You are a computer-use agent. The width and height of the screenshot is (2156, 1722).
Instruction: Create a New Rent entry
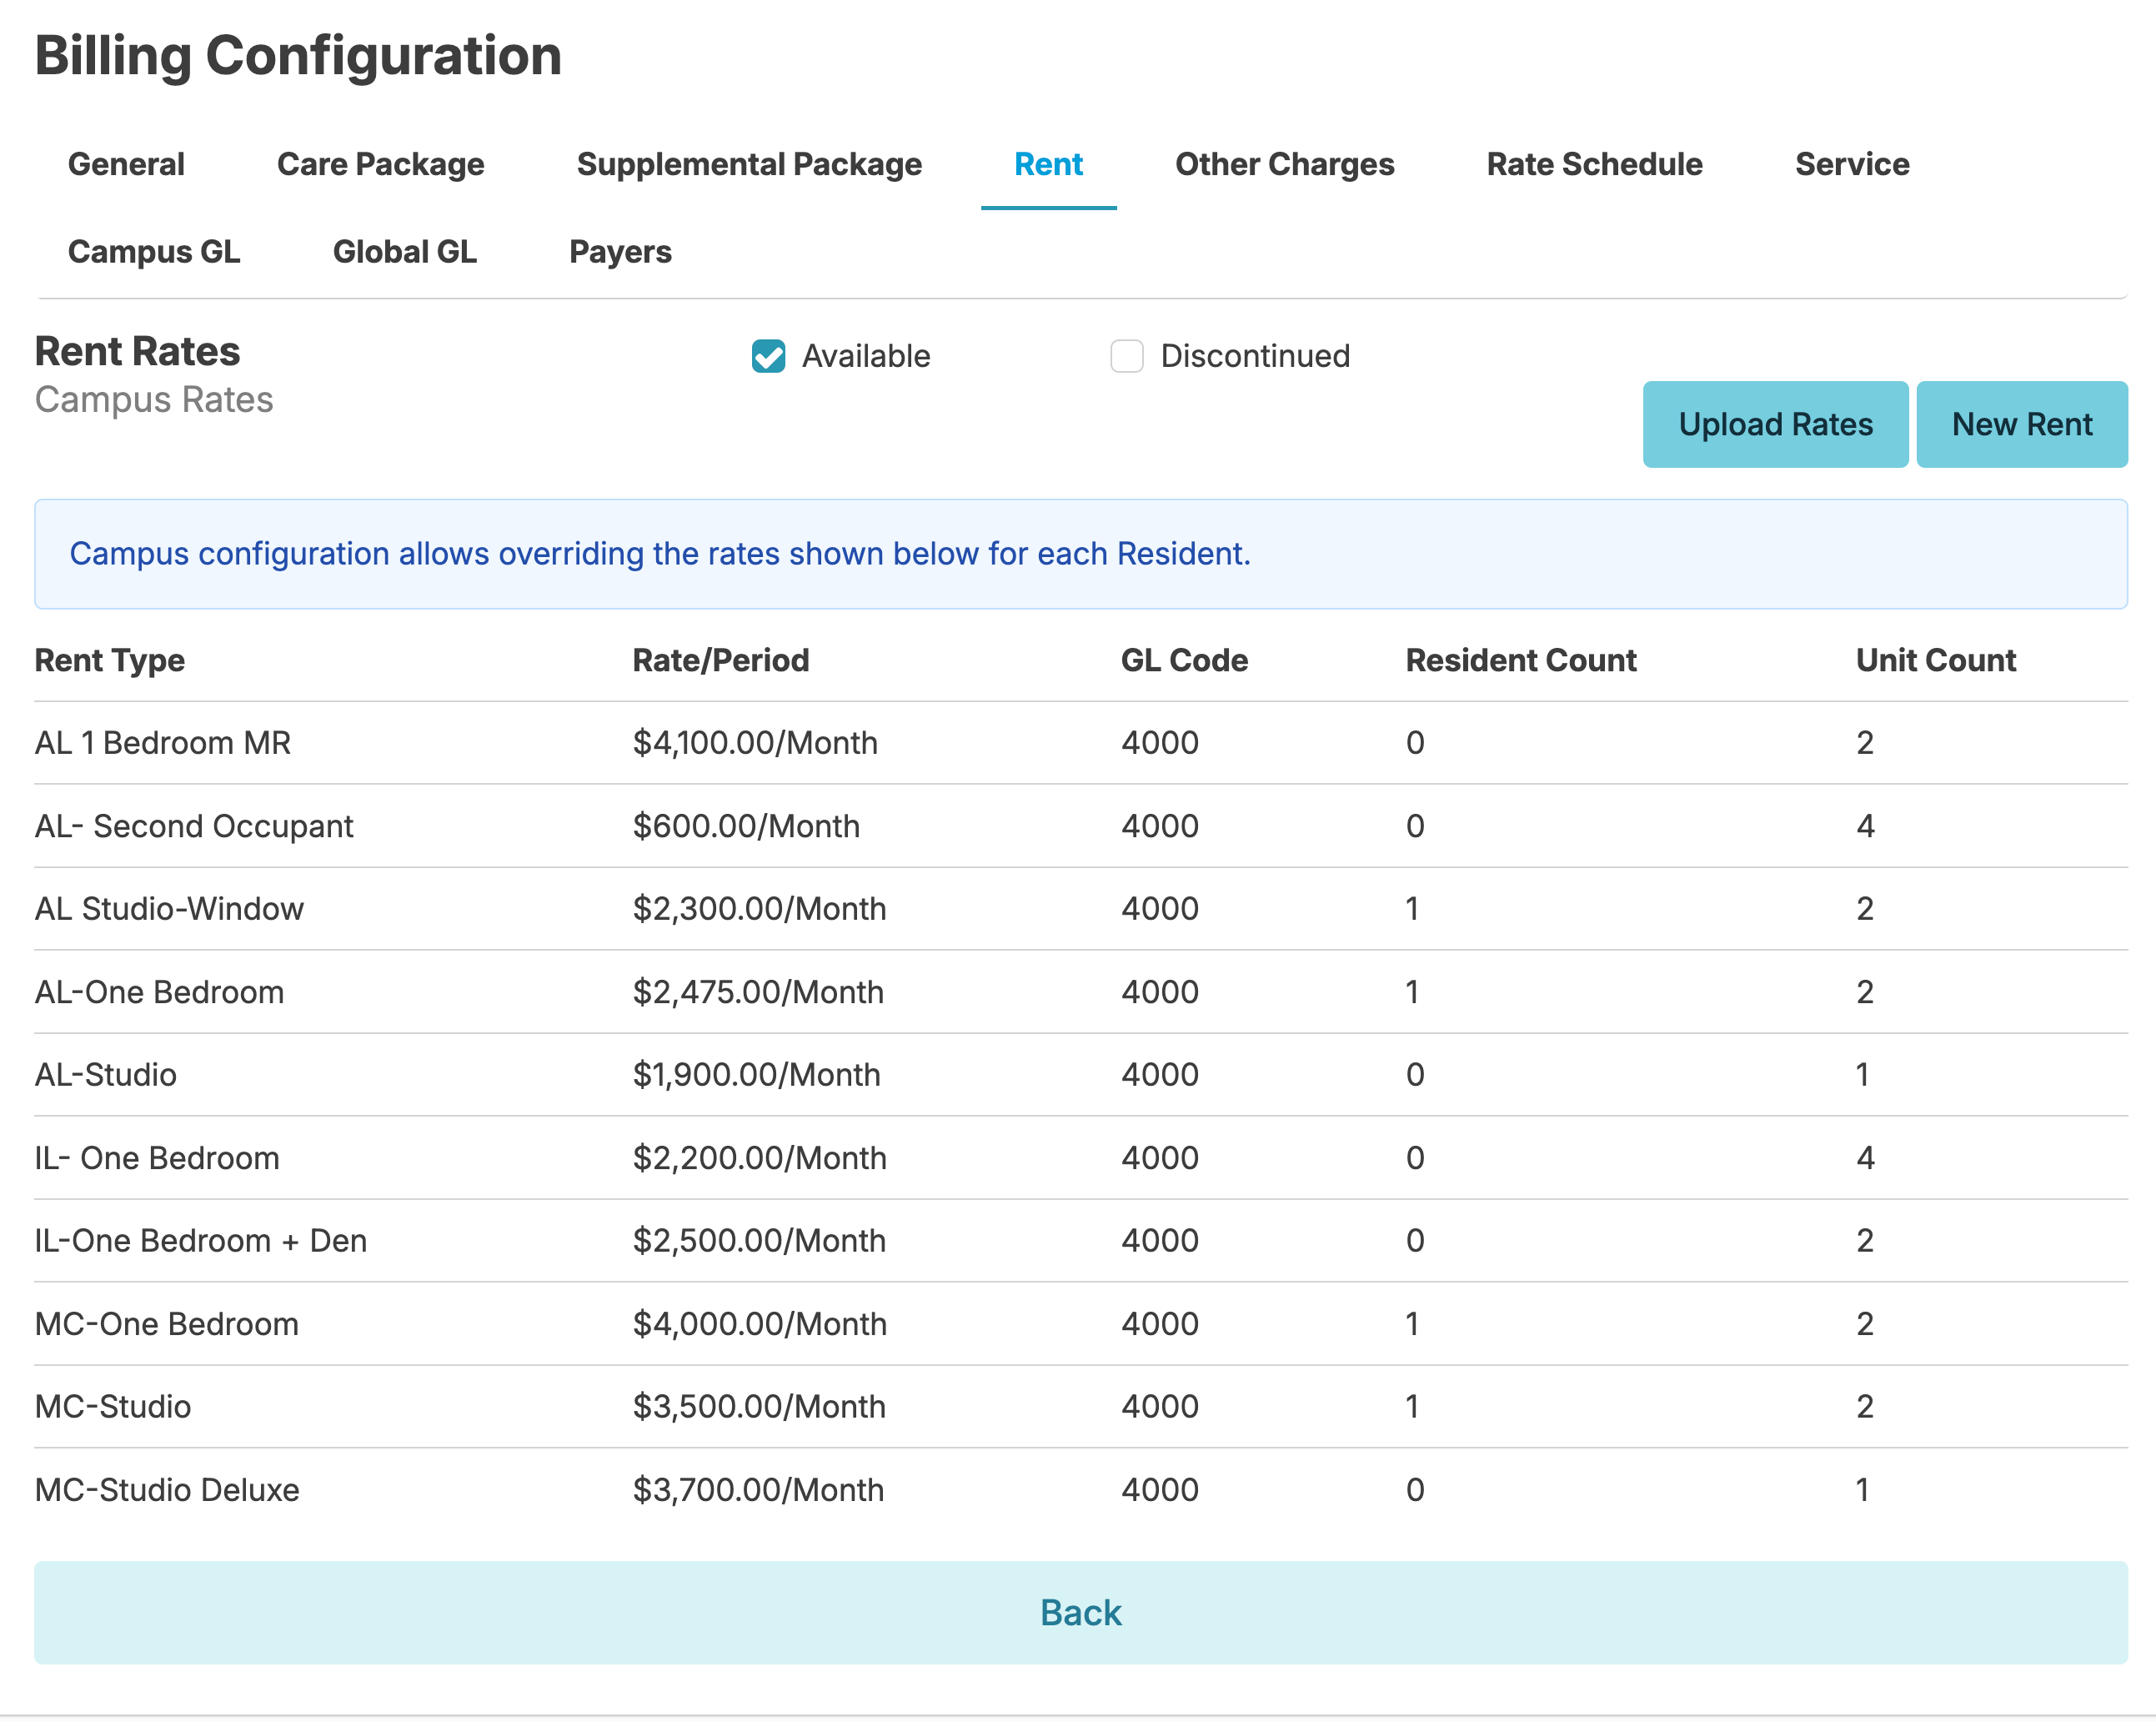pyautogui.click(x=2021, y=424)
